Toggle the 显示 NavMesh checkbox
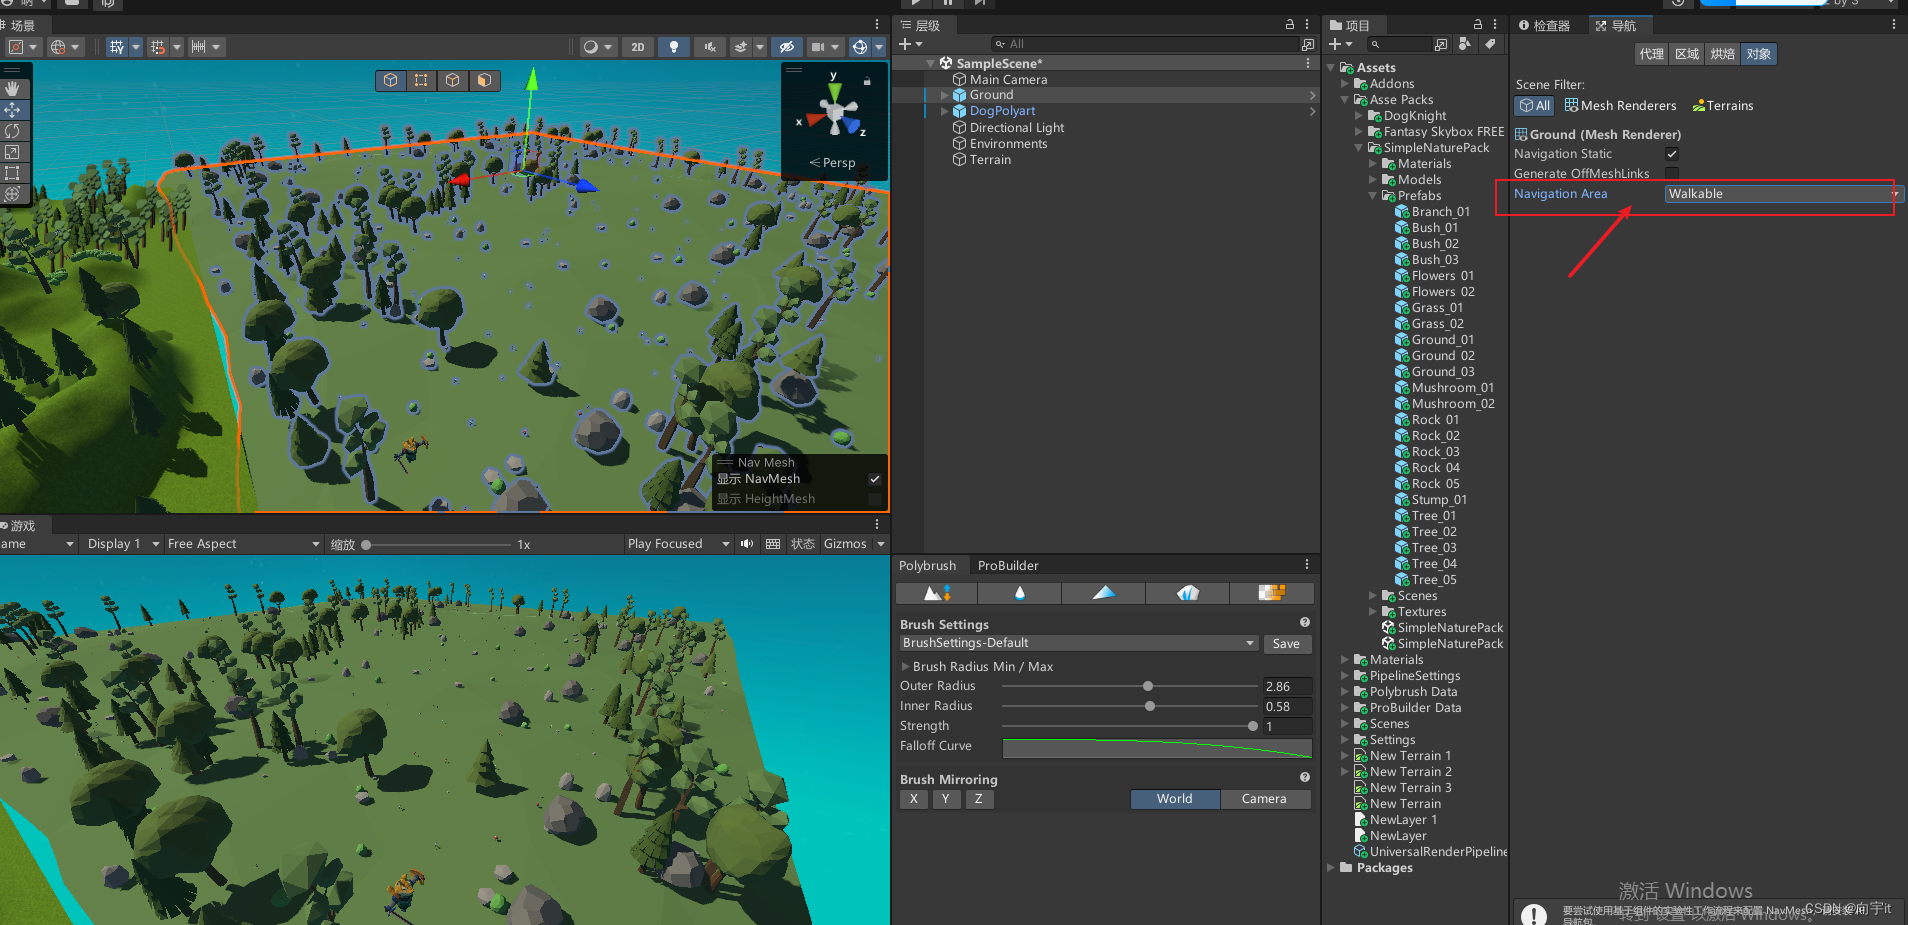Image resolution: width=1908 pixels, height=925 pixels. pos(875,479)
